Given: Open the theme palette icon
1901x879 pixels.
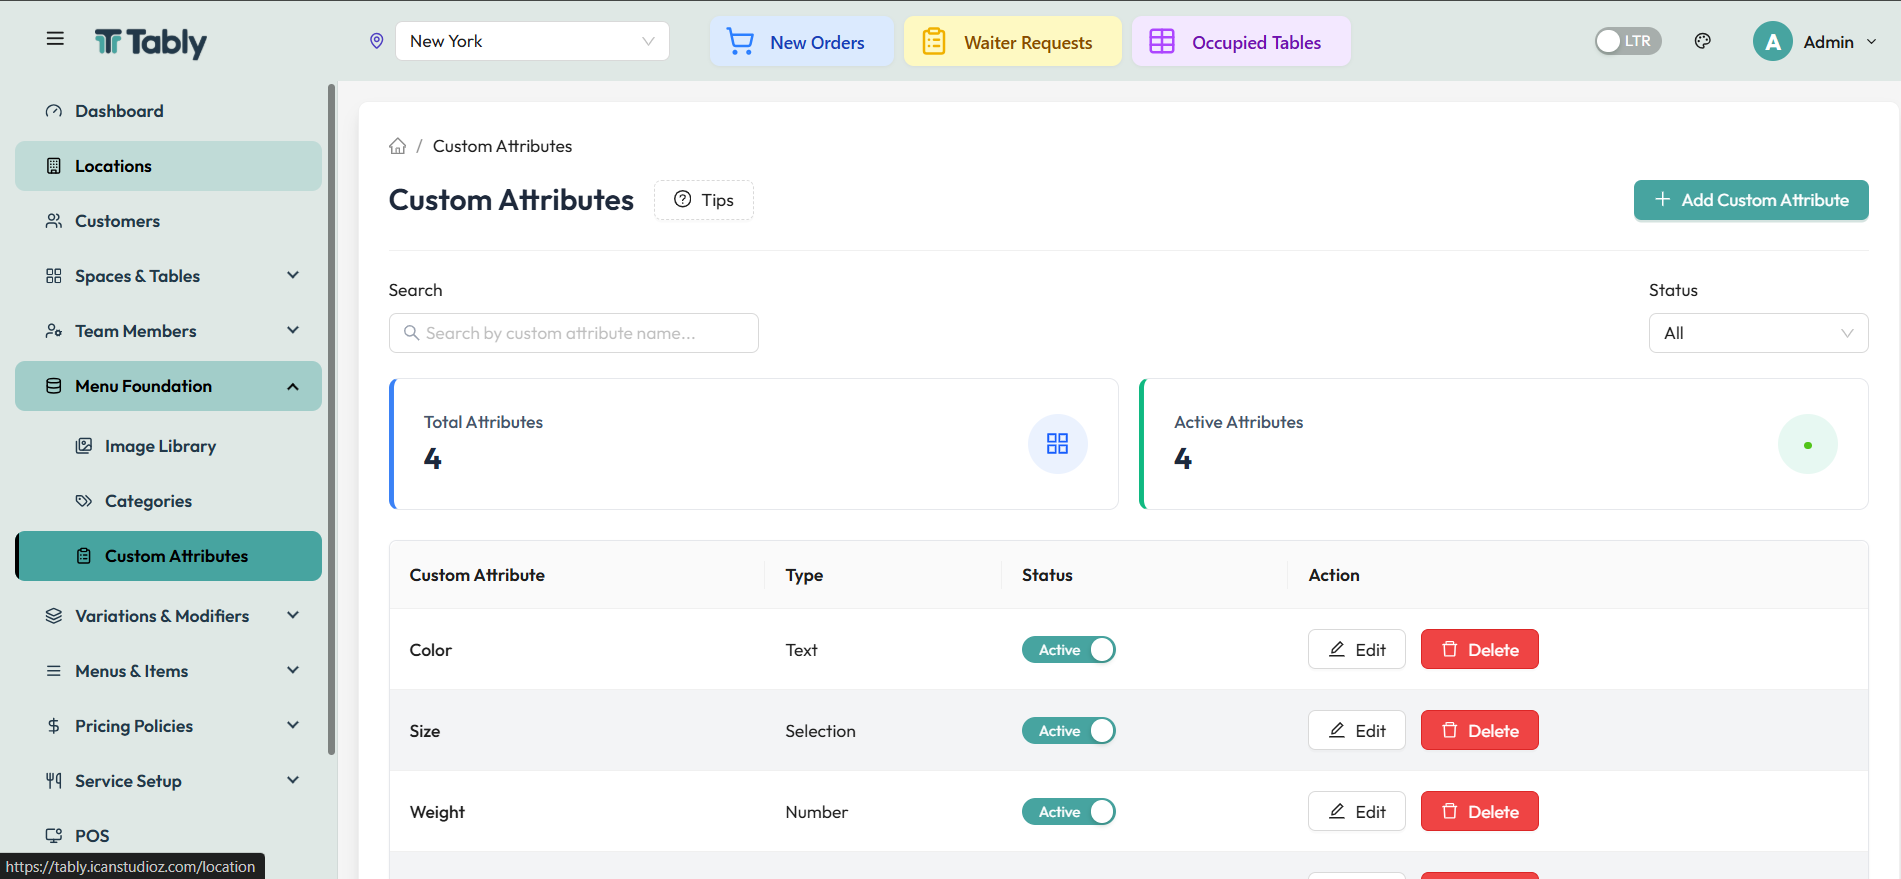Looking at the screenshot, I should point(1703,41).
